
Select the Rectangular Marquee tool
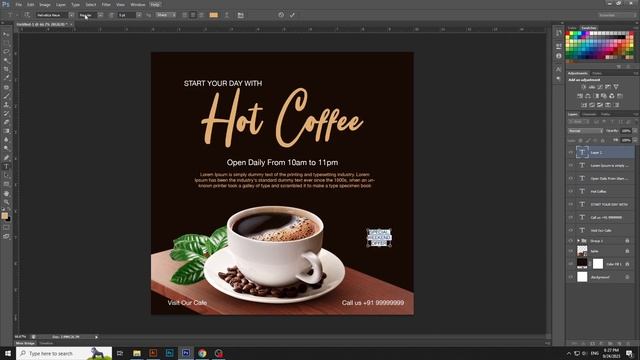point(6,43)
